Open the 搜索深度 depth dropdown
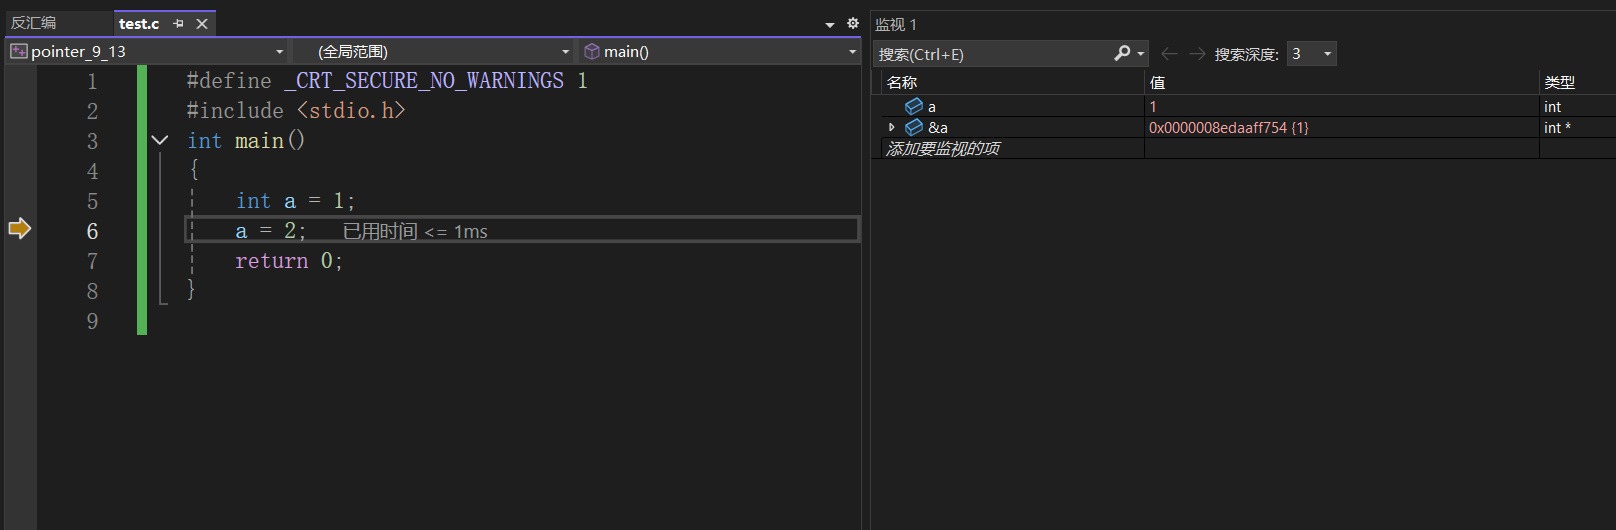This screenshot has width=1616, height=530. 1312,53
